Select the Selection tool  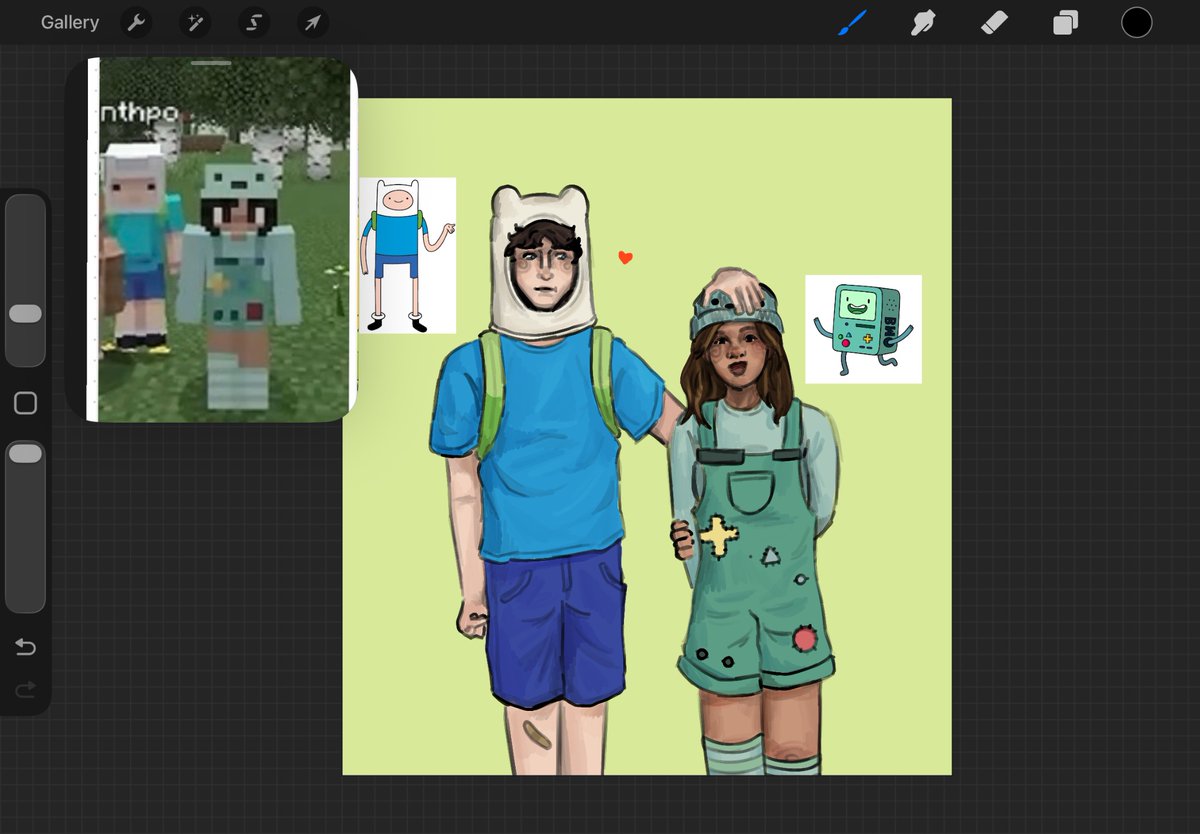click(x=254, y=22)
